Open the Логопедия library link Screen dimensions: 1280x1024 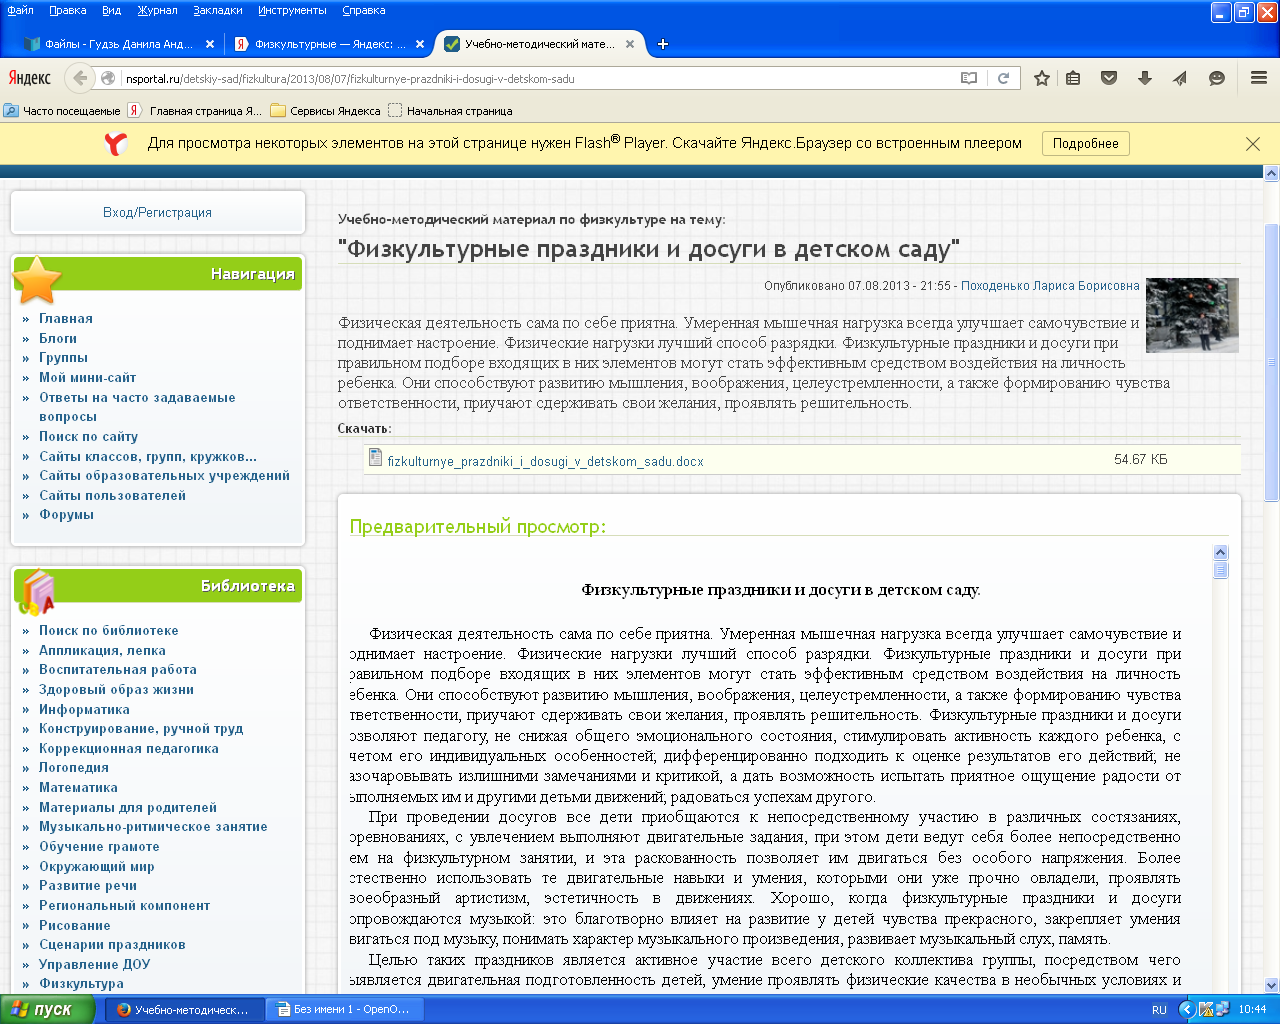(74, 768)
